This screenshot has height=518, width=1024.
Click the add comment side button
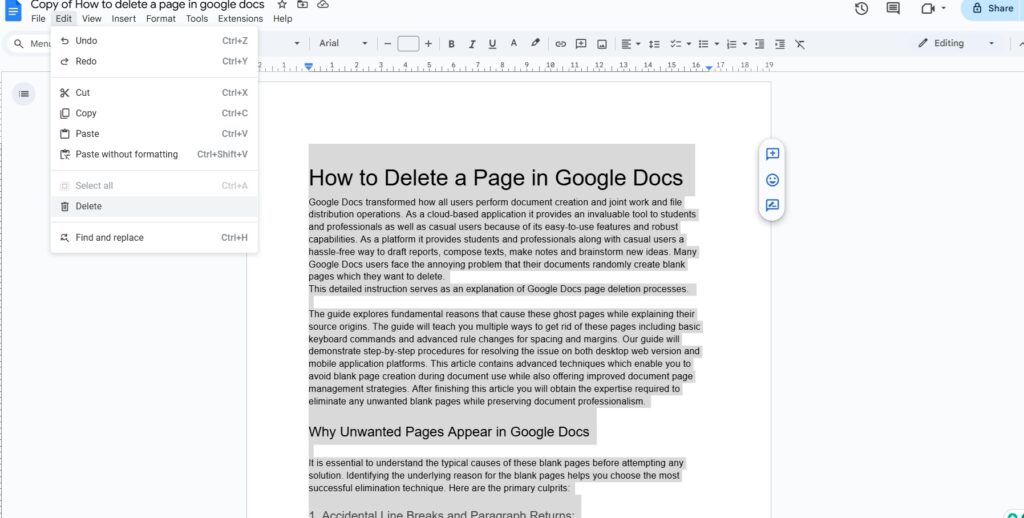tap(772, 154)
